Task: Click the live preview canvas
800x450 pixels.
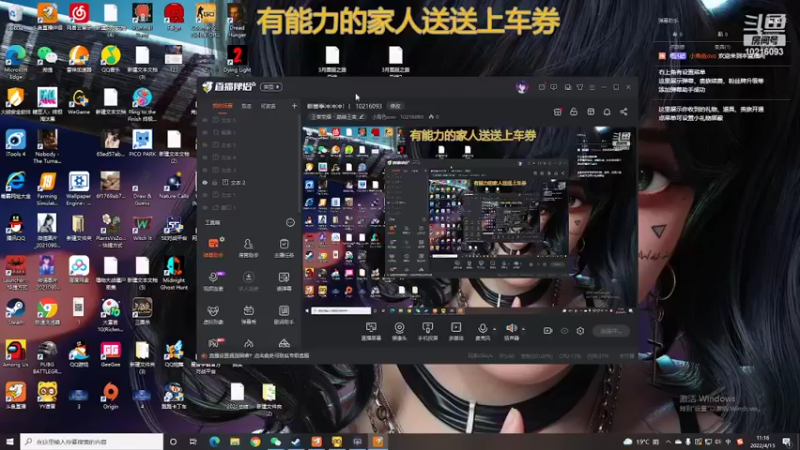Action: coord(469,219)
